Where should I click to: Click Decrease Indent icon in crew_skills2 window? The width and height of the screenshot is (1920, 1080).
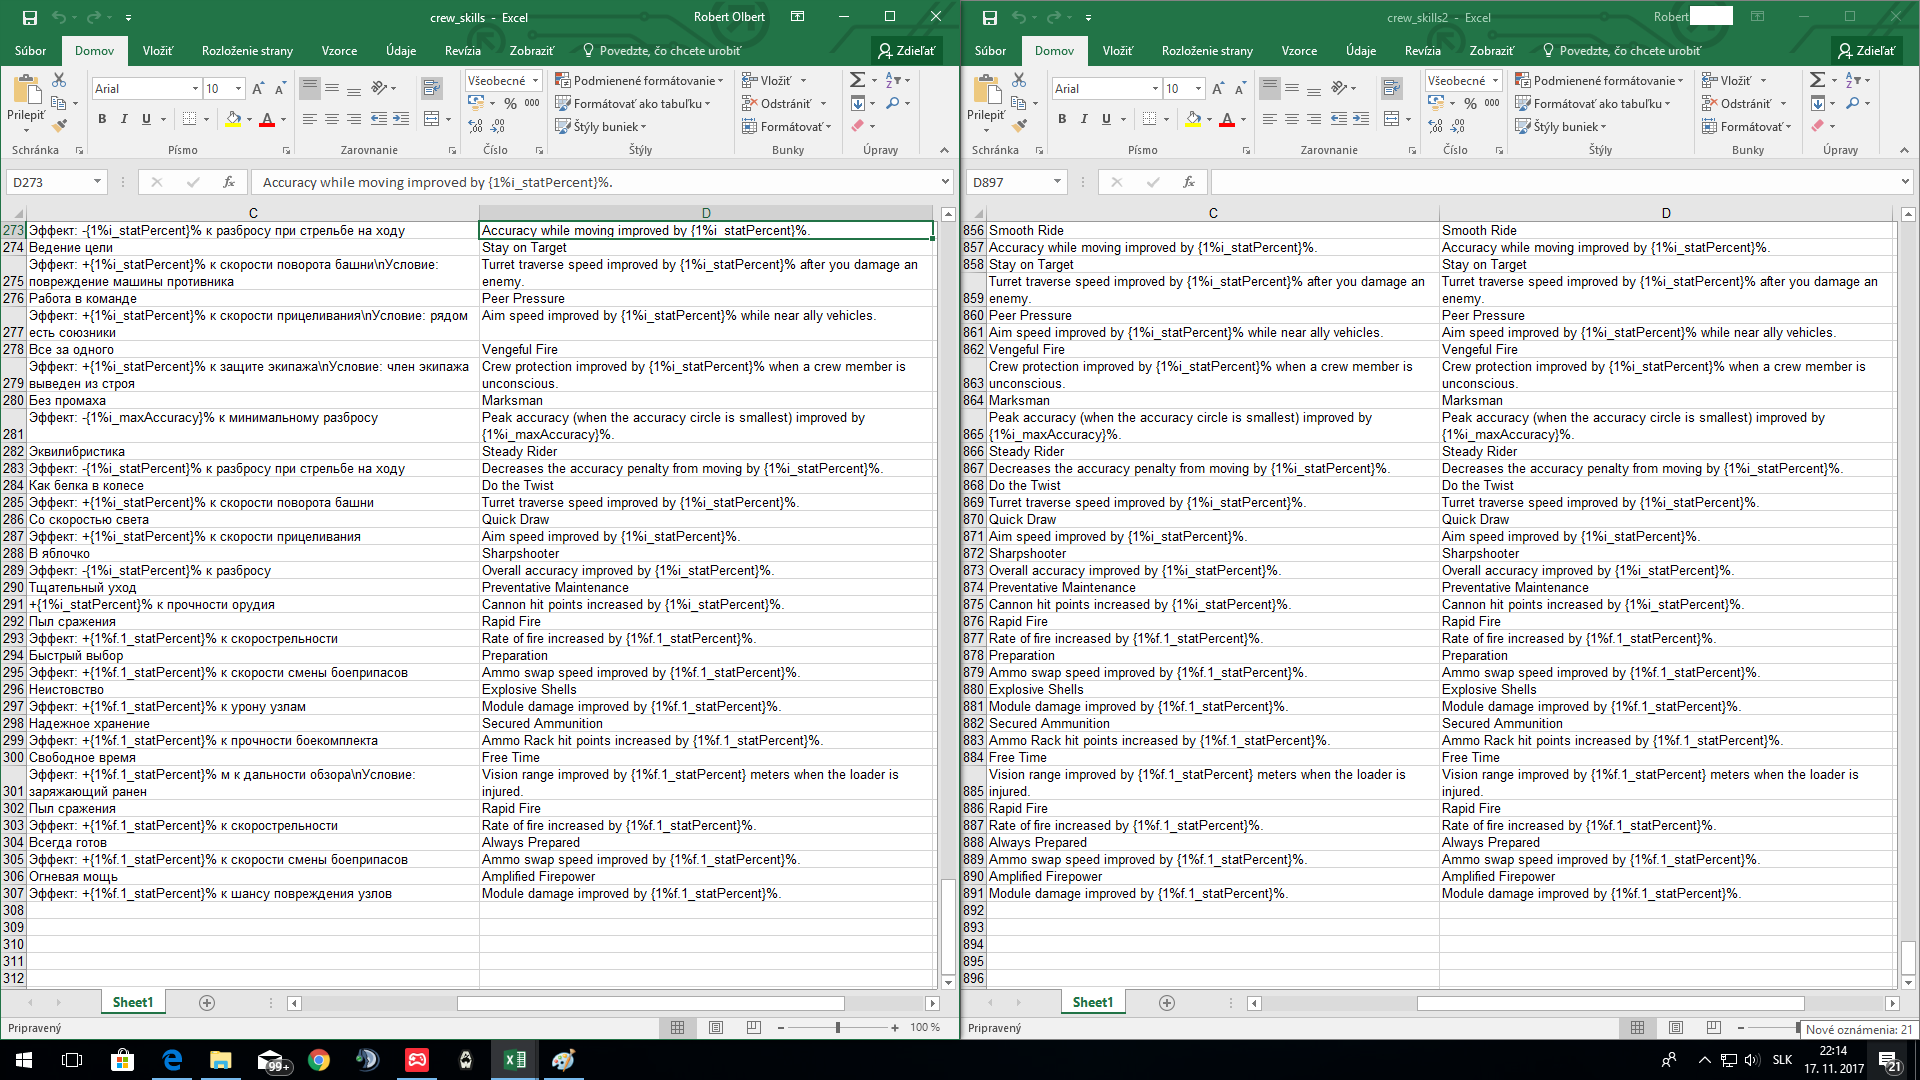[1338, 119]
